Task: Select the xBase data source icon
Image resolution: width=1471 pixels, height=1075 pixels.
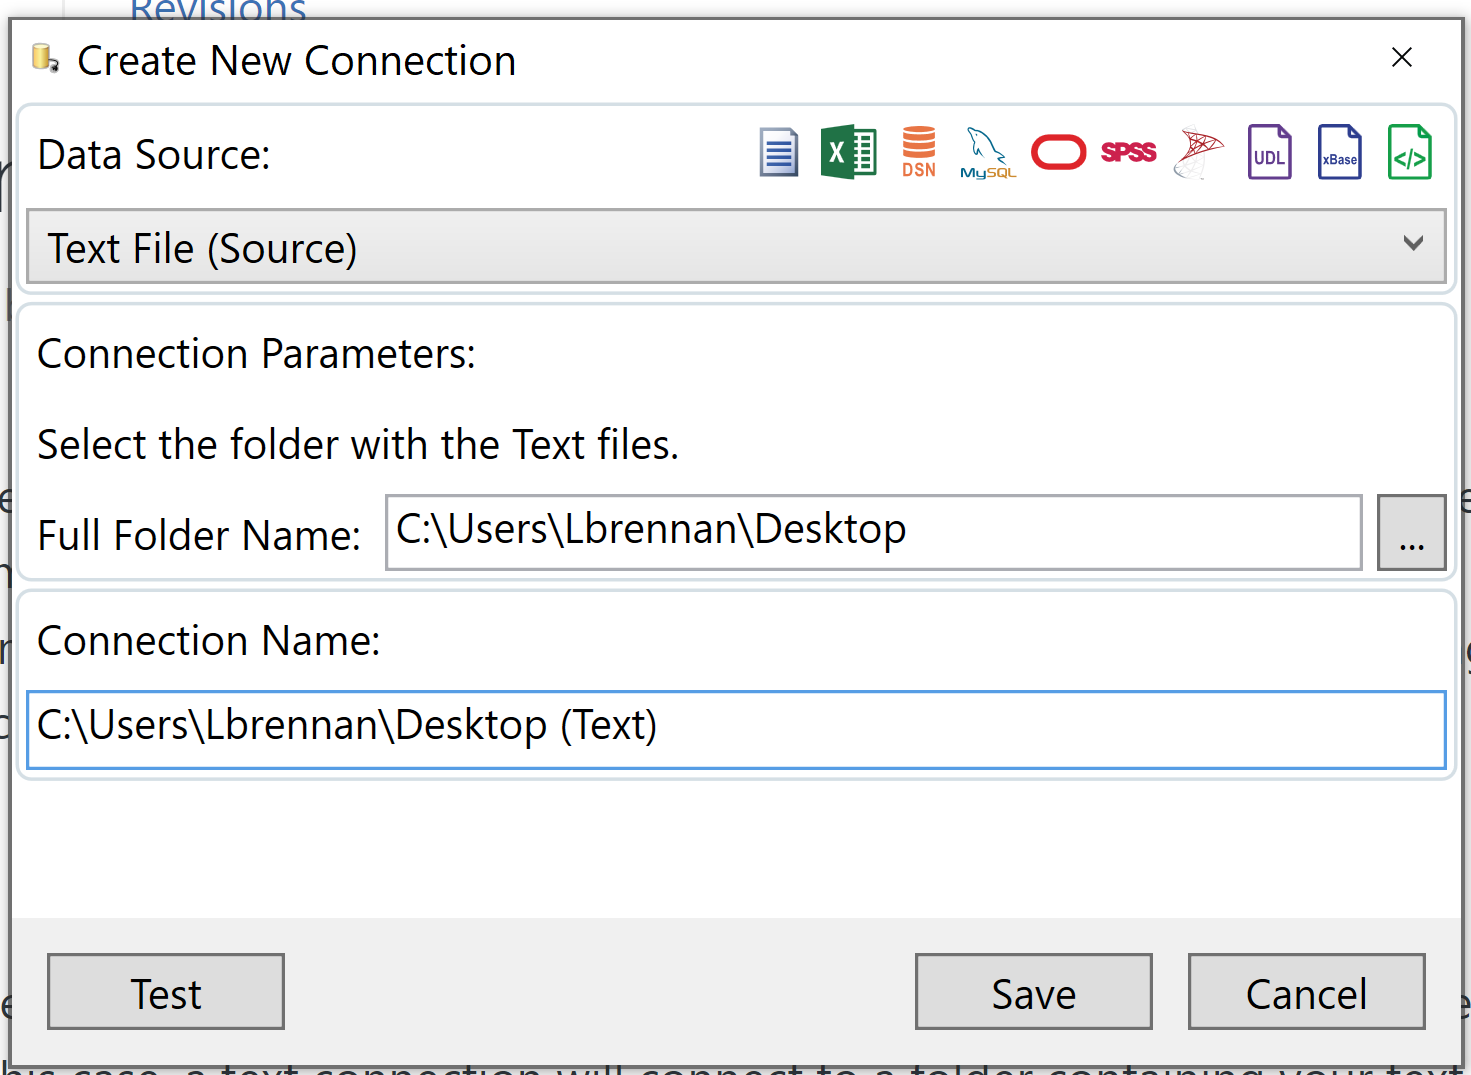Action: 1339,151
